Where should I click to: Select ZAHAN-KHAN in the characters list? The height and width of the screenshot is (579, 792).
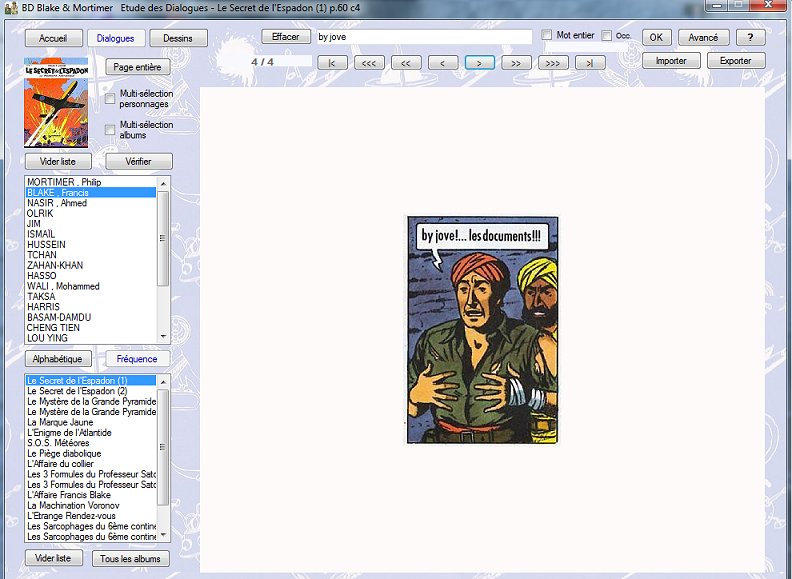(91, 265)
